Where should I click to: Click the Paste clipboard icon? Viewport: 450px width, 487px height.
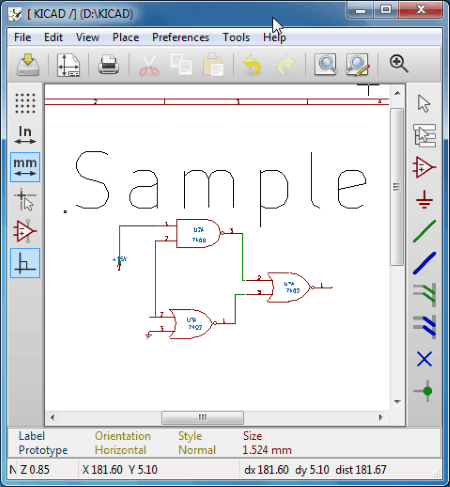coord(213,64)
